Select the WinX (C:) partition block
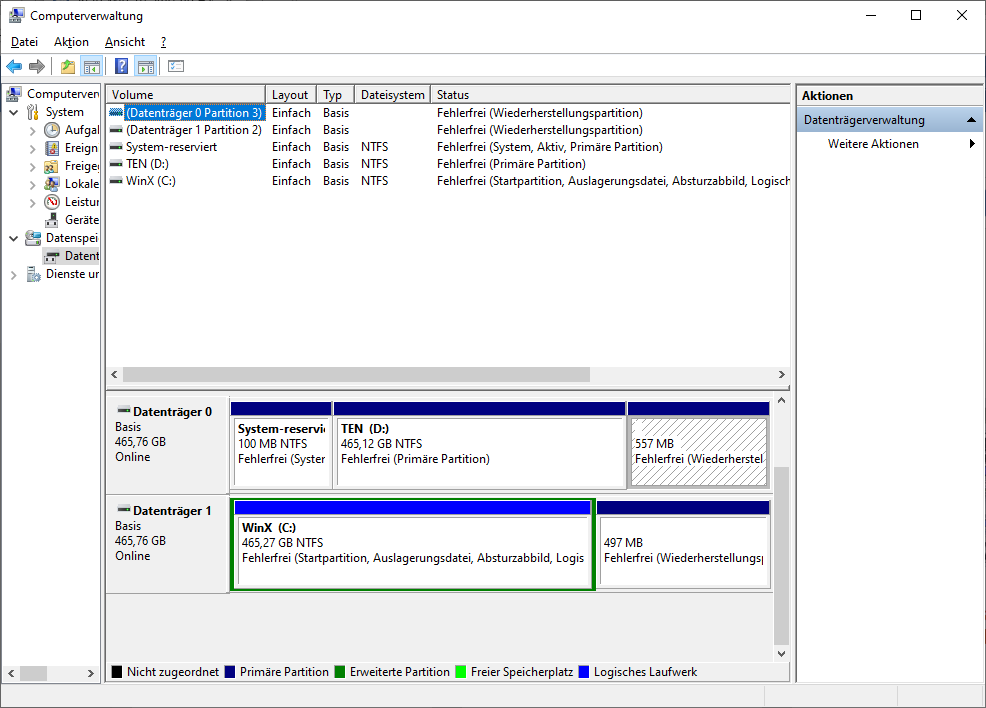 coord(413,545)
